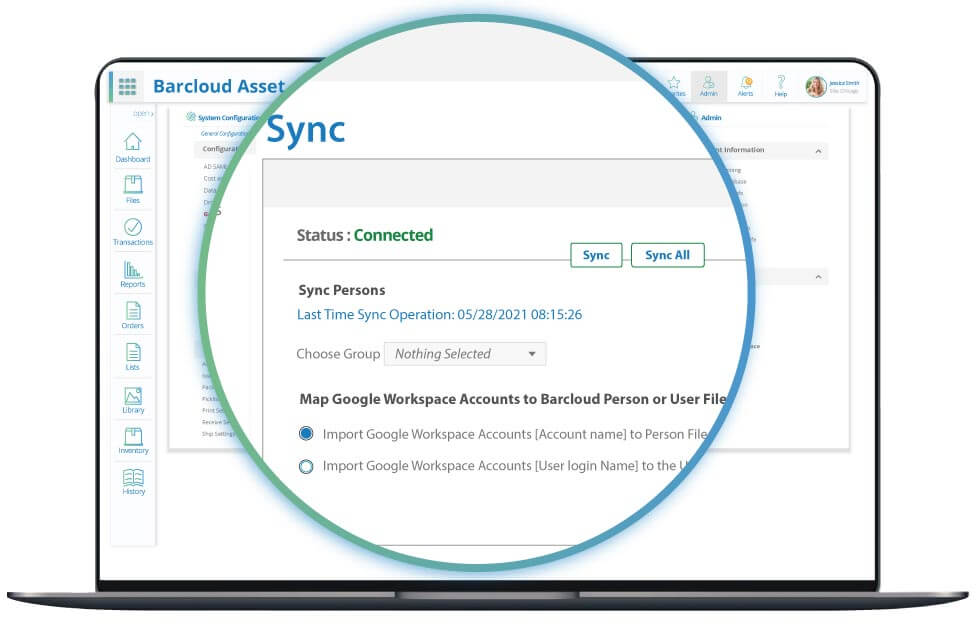Select import by Account name to Person File

[x=306, y=433]
